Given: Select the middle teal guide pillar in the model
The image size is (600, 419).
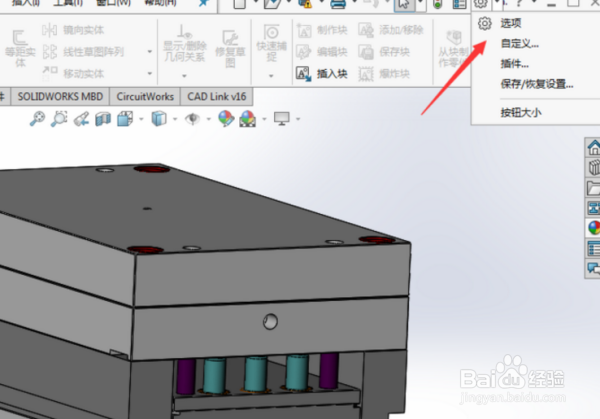Looking at the screenshot, I should click(x=256, y=374).
